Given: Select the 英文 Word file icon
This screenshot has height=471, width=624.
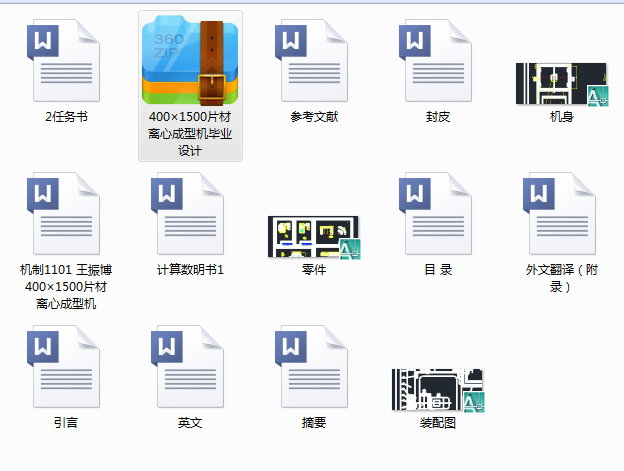Looking at the screenshot, I should point(190,367).
